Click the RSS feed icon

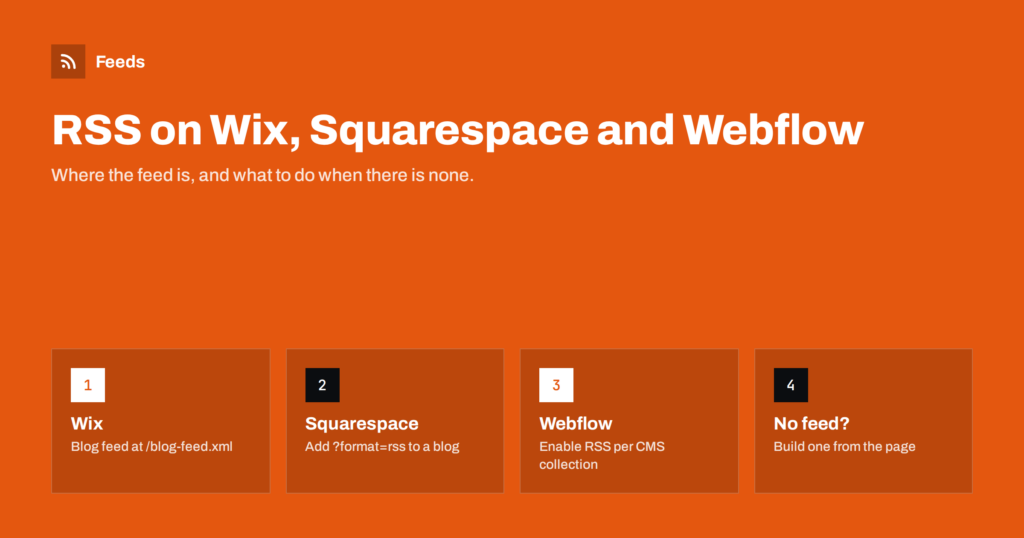[x=68, y=61]
